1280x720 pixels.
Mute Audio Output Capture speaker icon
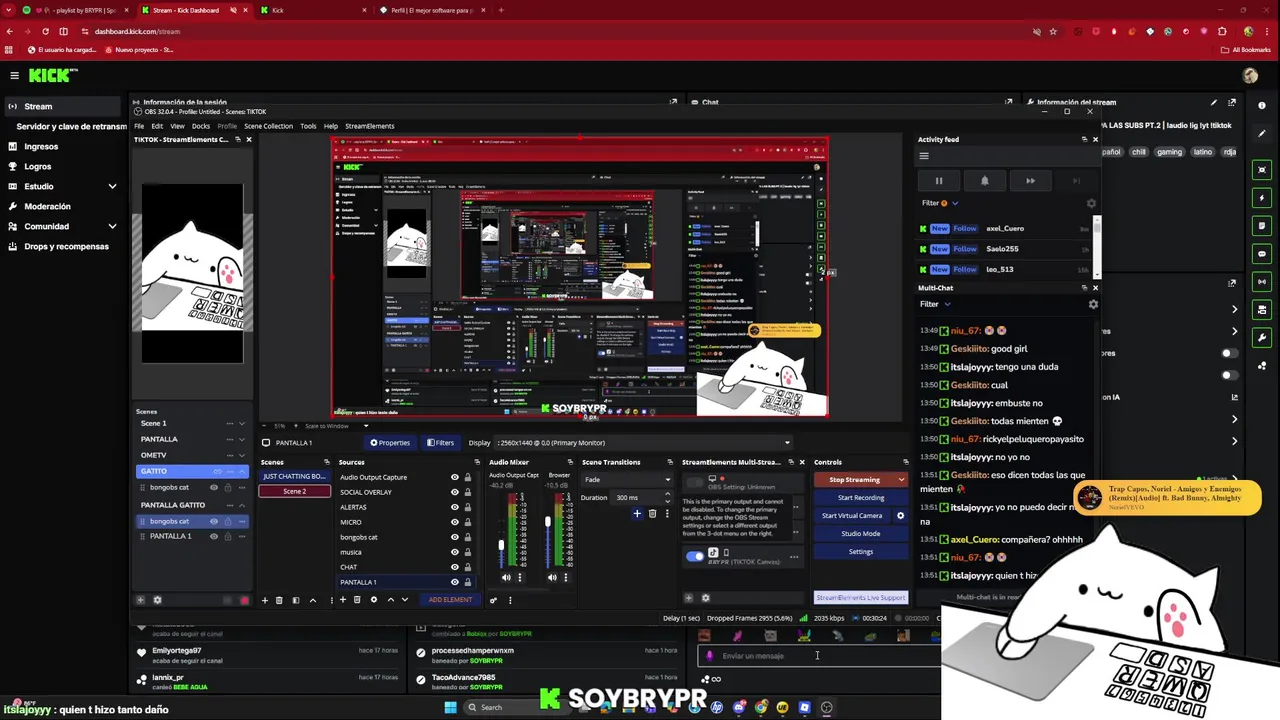506,577
